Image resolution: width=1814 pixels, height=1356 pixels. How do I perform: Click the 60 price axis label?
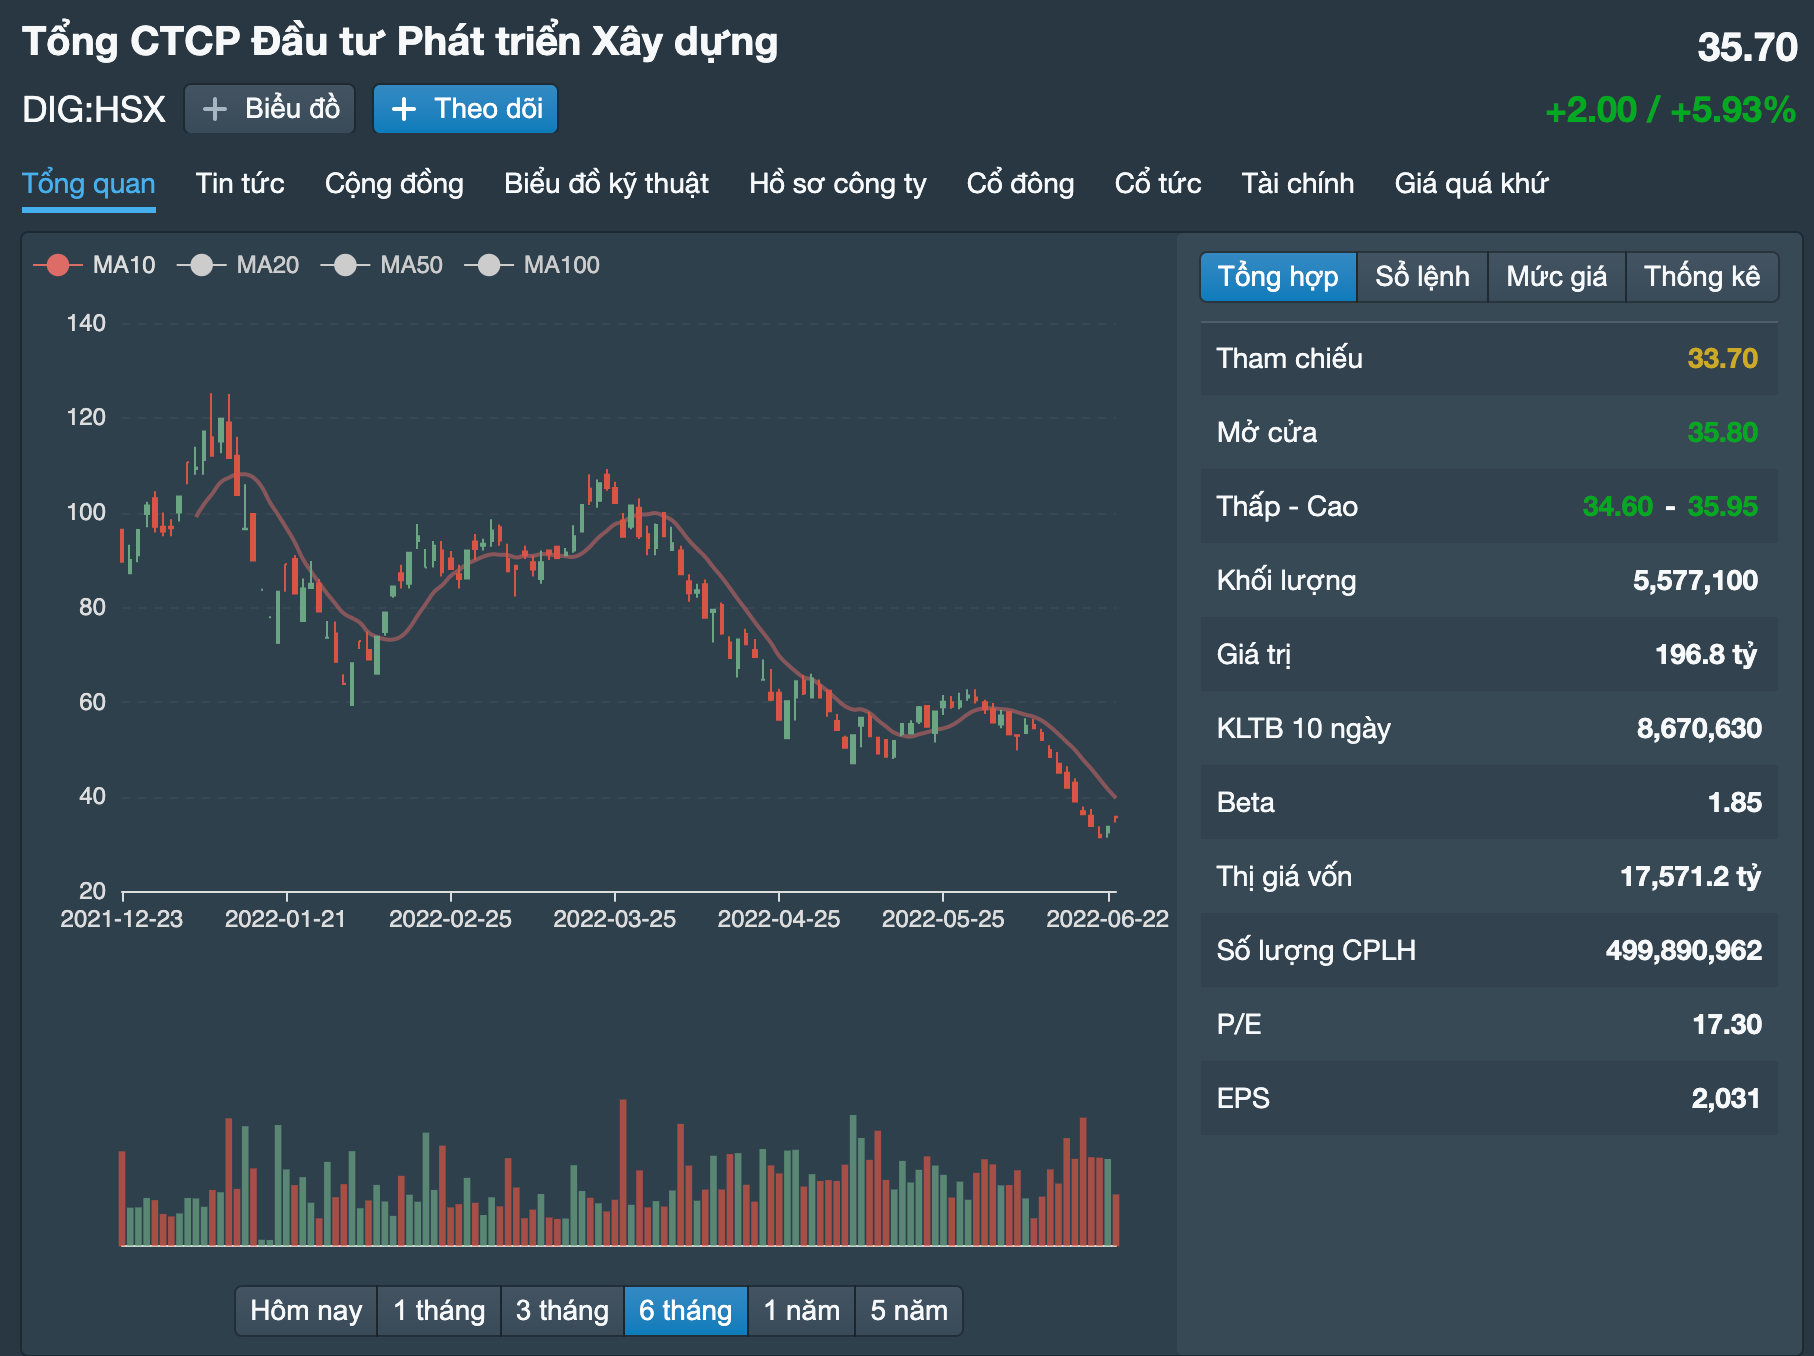[x=92, y=702]
